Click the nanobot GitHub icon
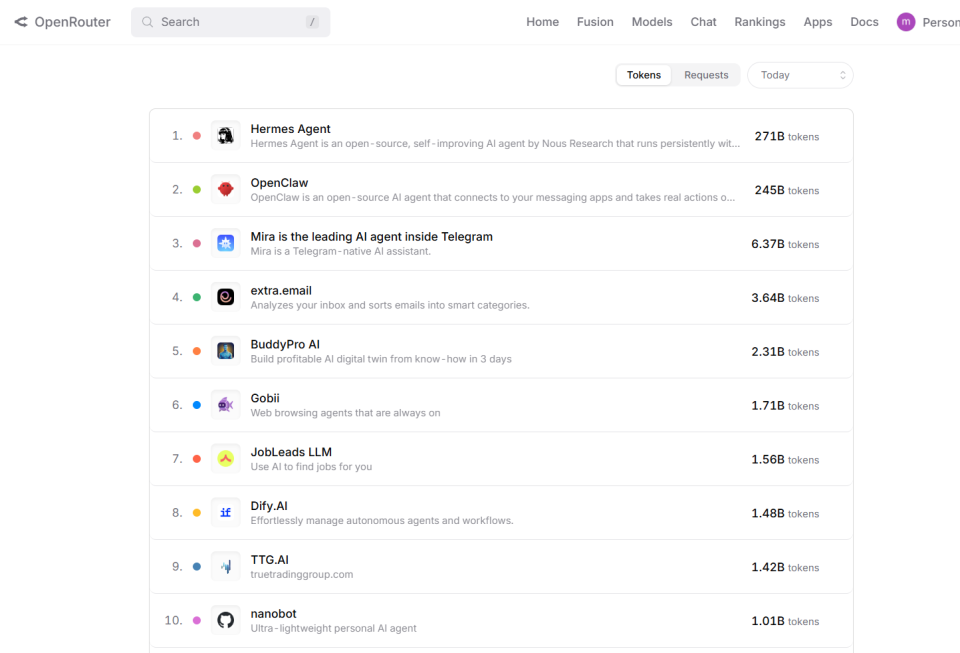960x653 pixels. [226, 620]
